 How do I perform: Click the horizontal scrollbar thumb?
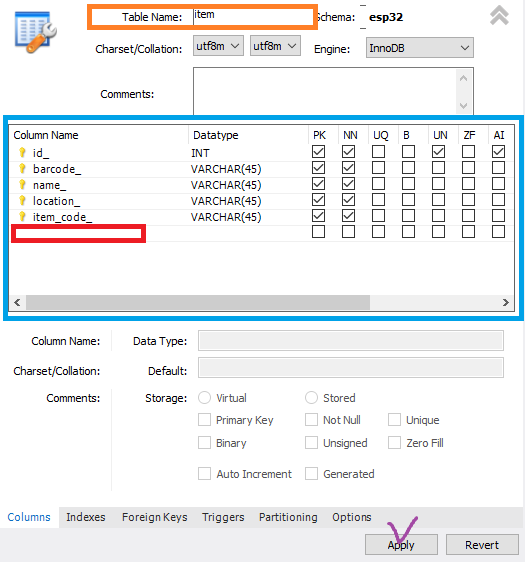pos(198,302)
